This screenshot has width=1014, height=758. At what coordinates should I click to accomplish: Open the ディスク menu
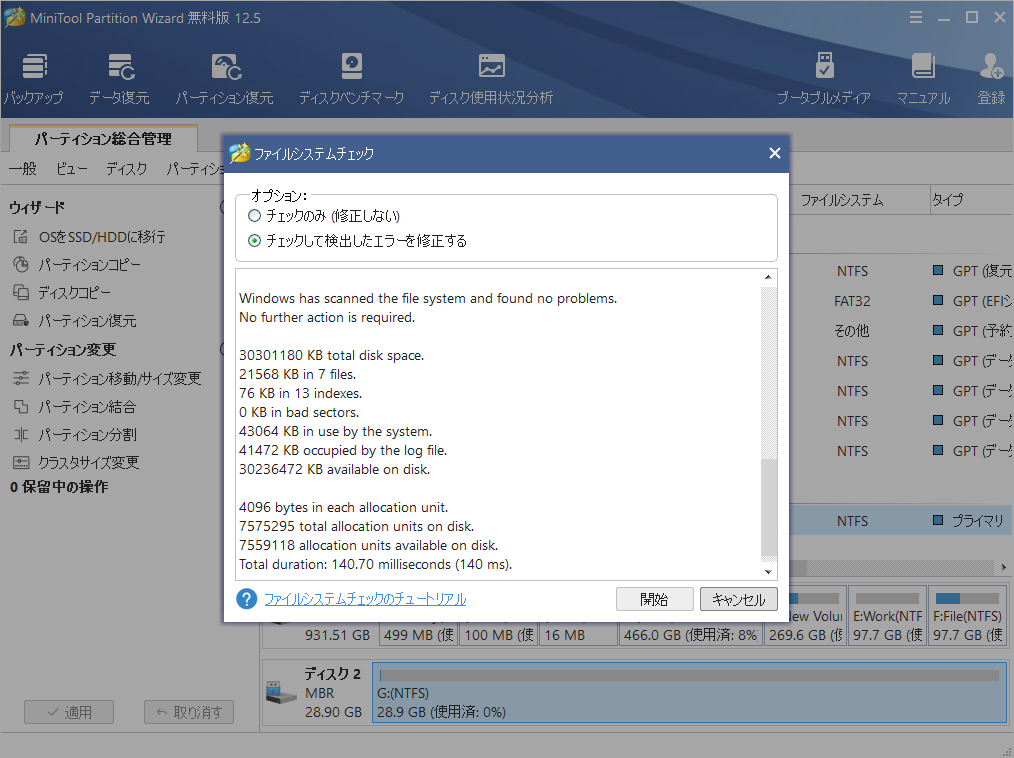[x=126, y=169]
